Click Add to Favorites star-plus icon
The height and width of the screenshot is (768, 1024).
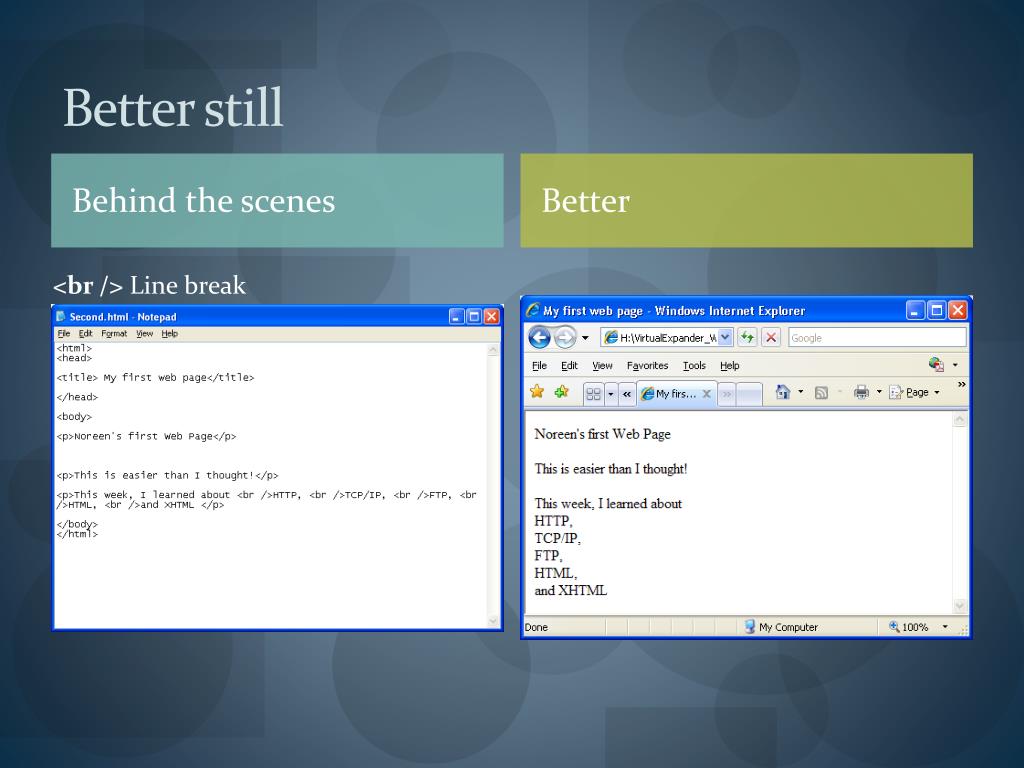(561, 392)
